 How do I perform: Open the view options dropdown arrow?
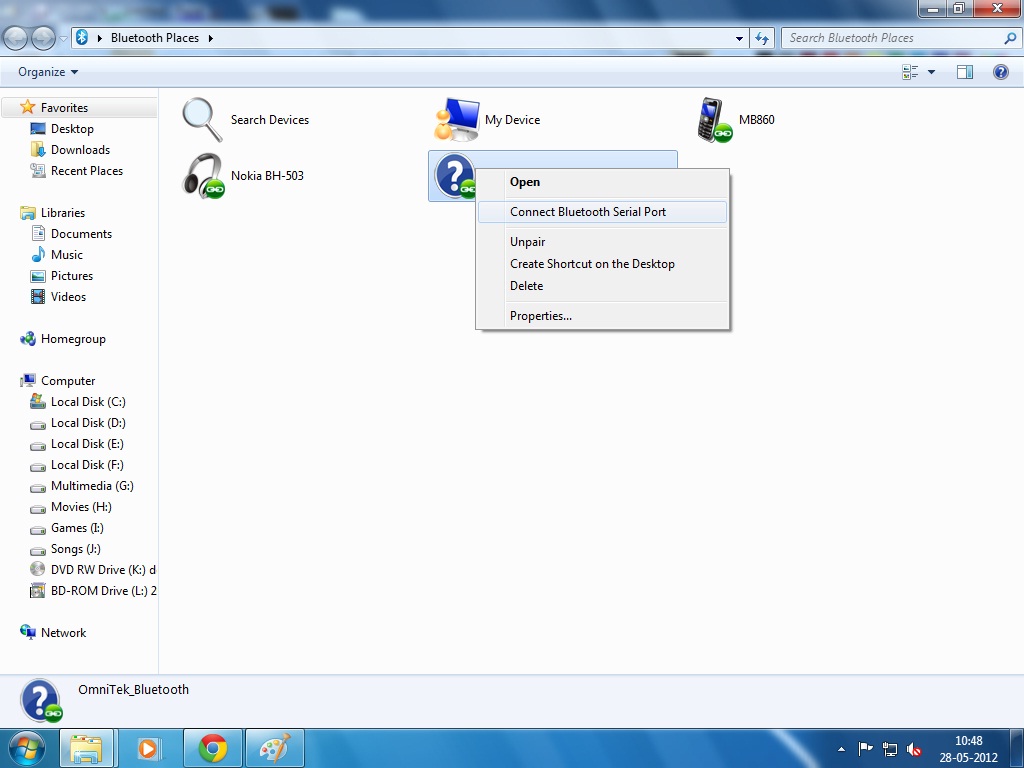tap(931, 72)
